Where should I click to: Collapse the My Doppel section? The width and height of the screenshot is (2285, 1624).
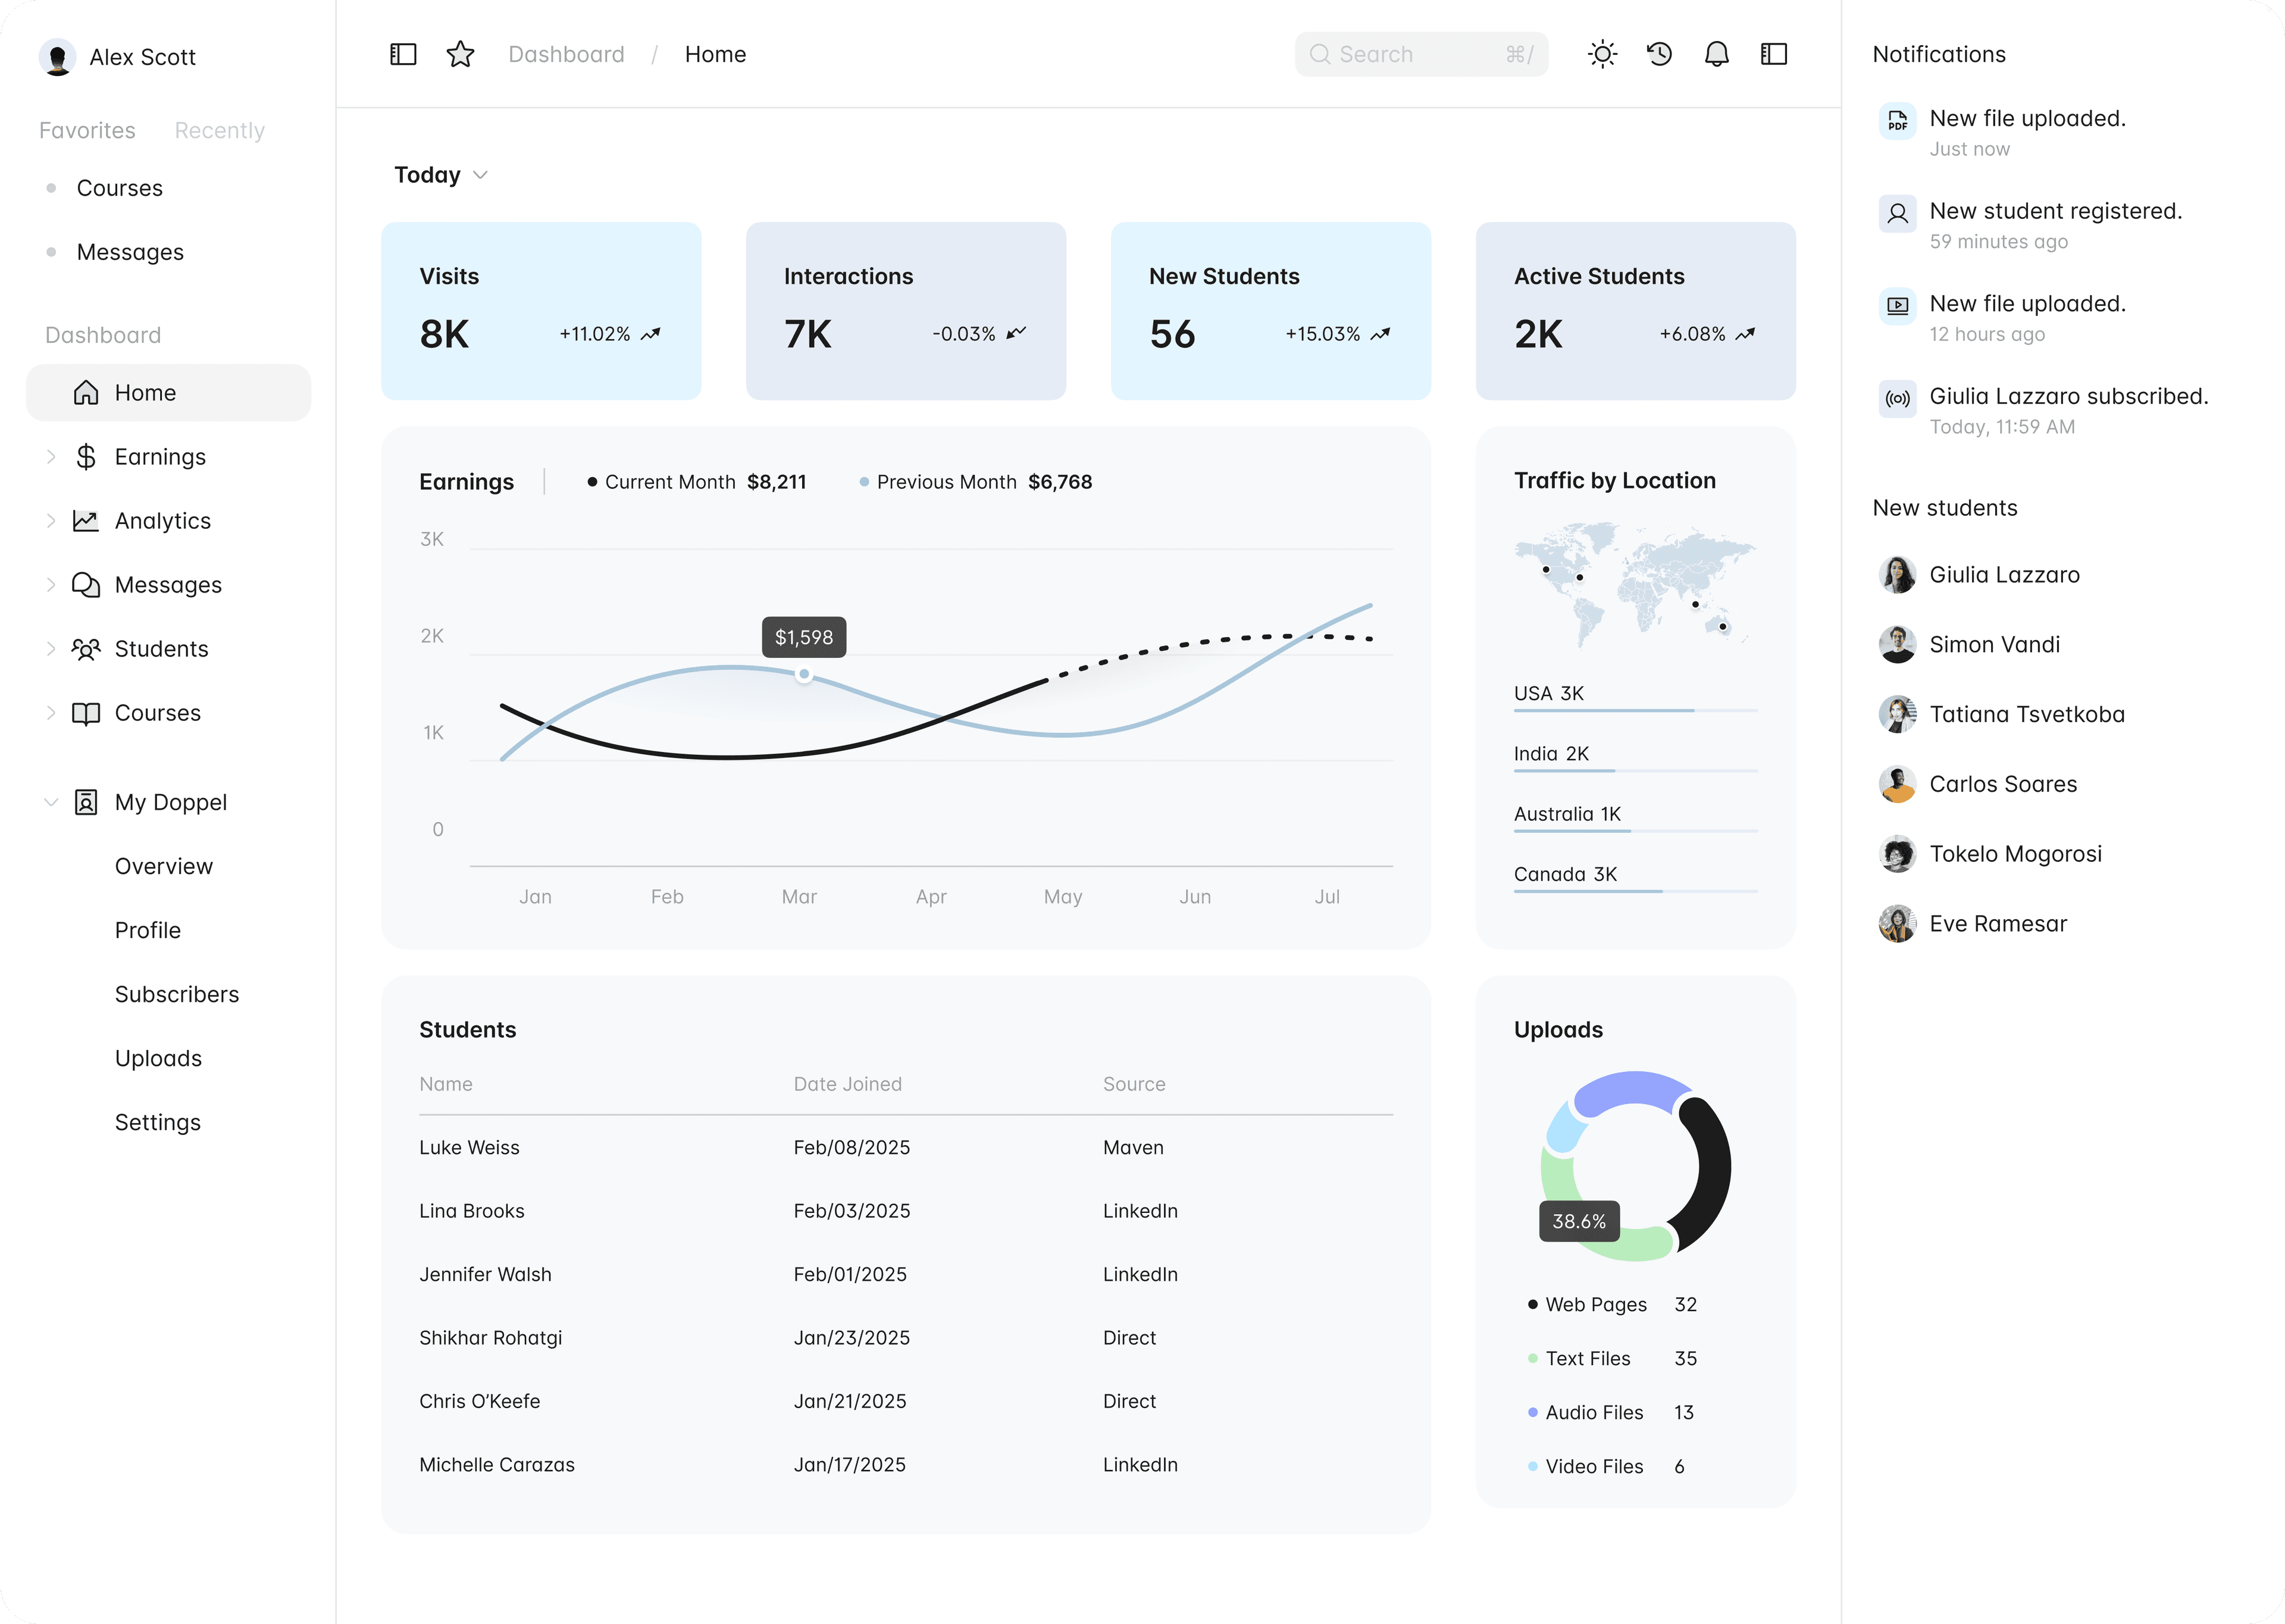tap(51, 802)
